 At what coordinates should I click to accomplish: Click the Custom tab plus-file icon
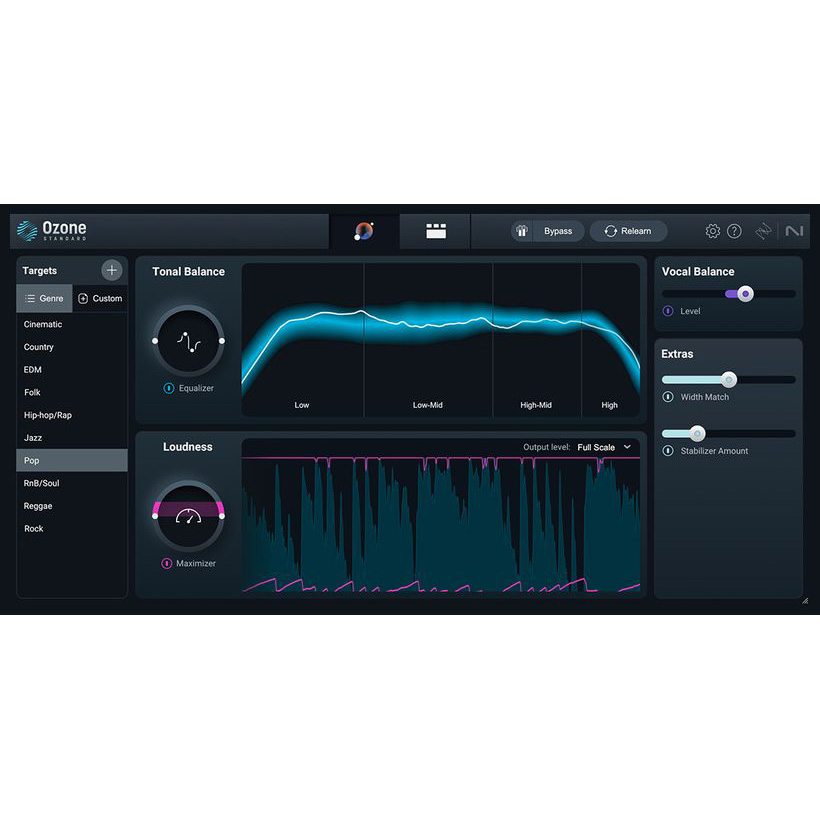83,298
